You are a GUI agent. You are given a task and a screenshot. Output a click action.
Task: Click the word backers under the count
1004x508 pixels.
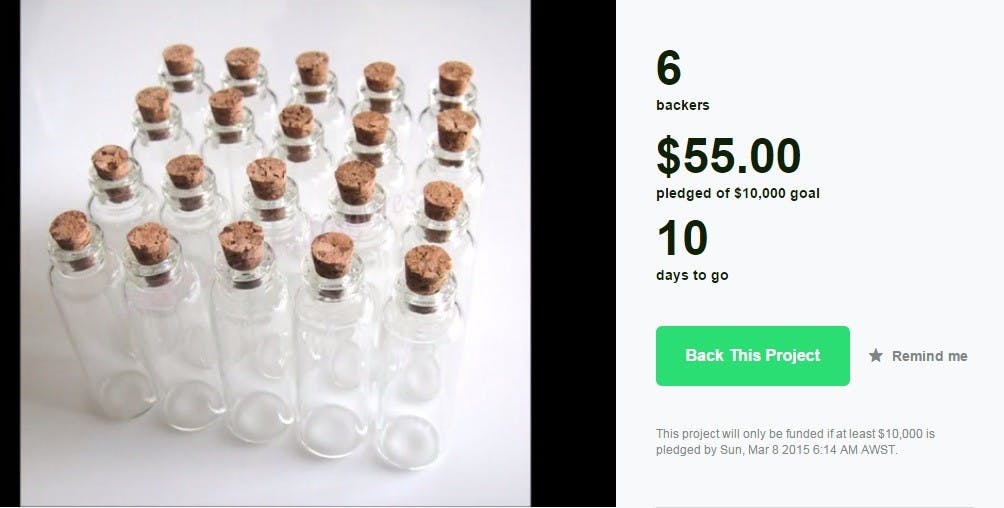click(683, 105)
